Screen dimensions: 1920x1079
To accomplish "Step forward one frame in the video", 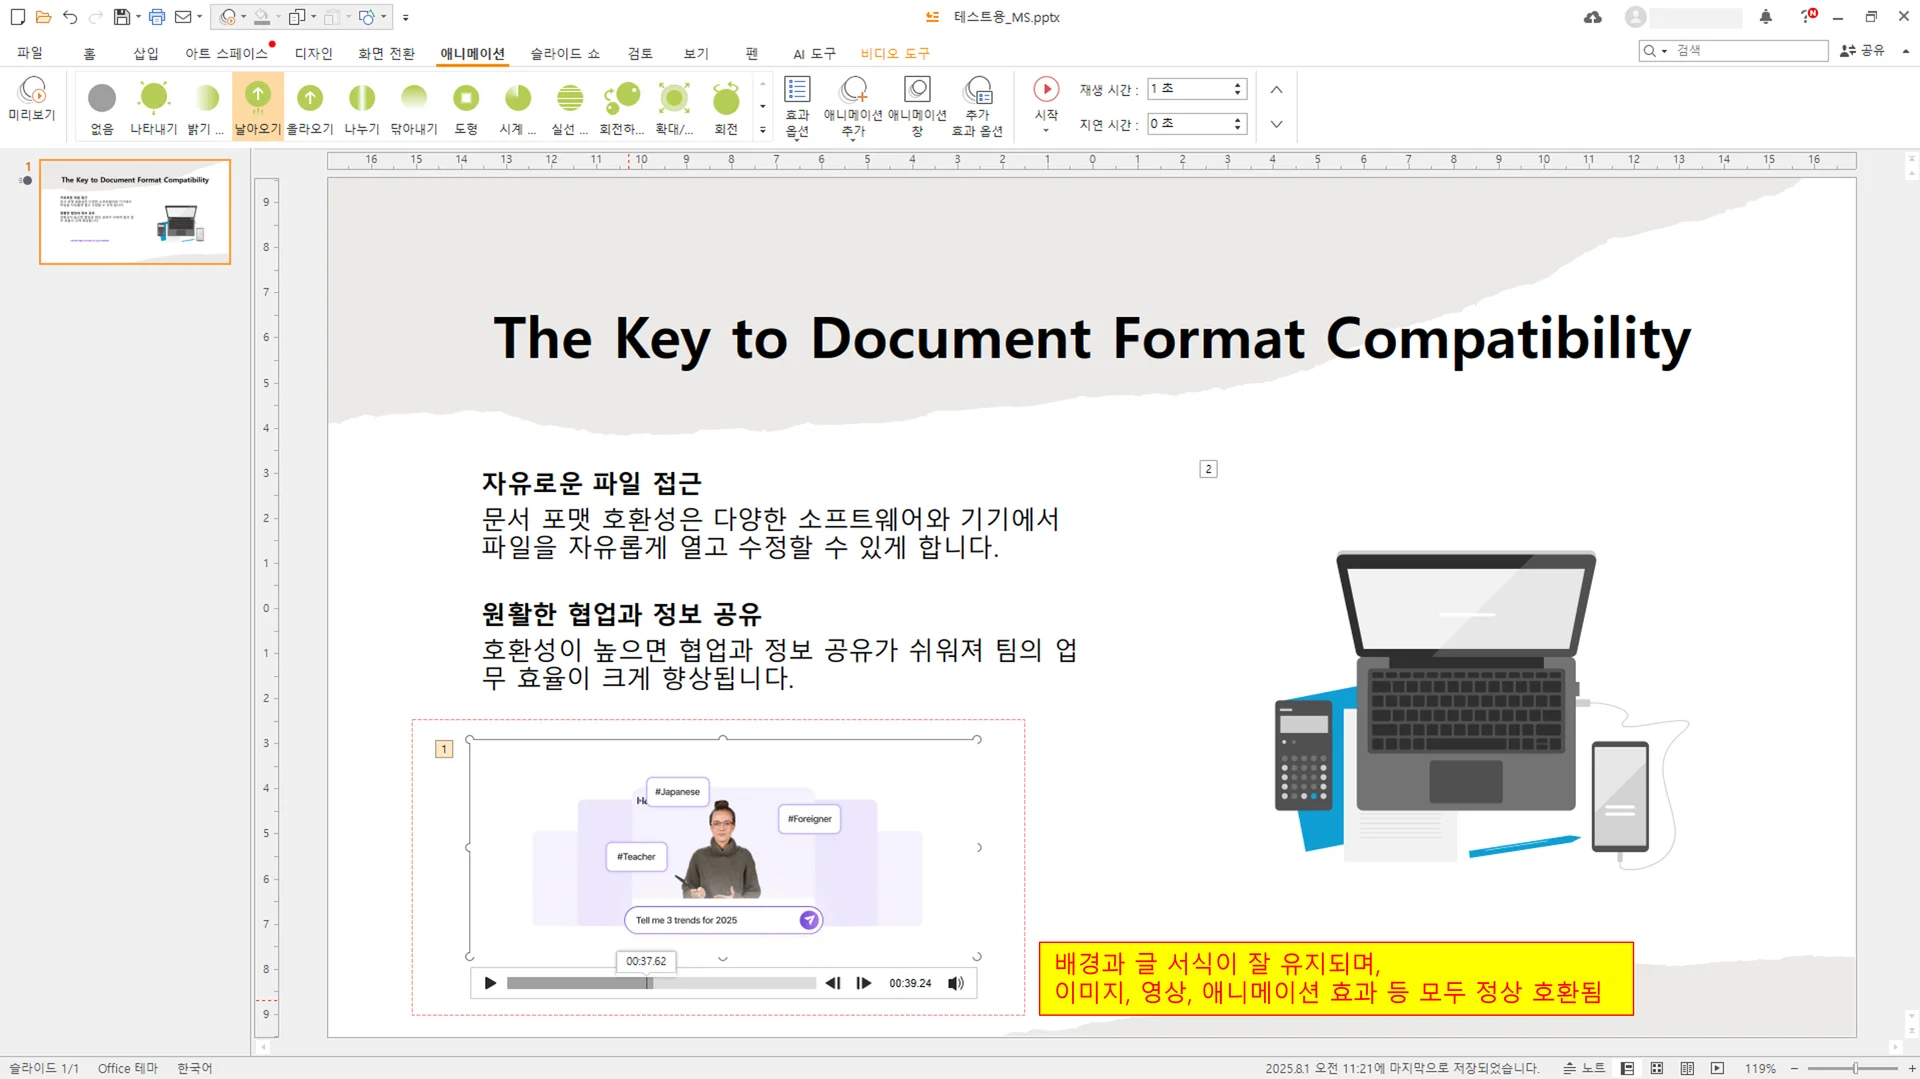I will tap(864, 983).
